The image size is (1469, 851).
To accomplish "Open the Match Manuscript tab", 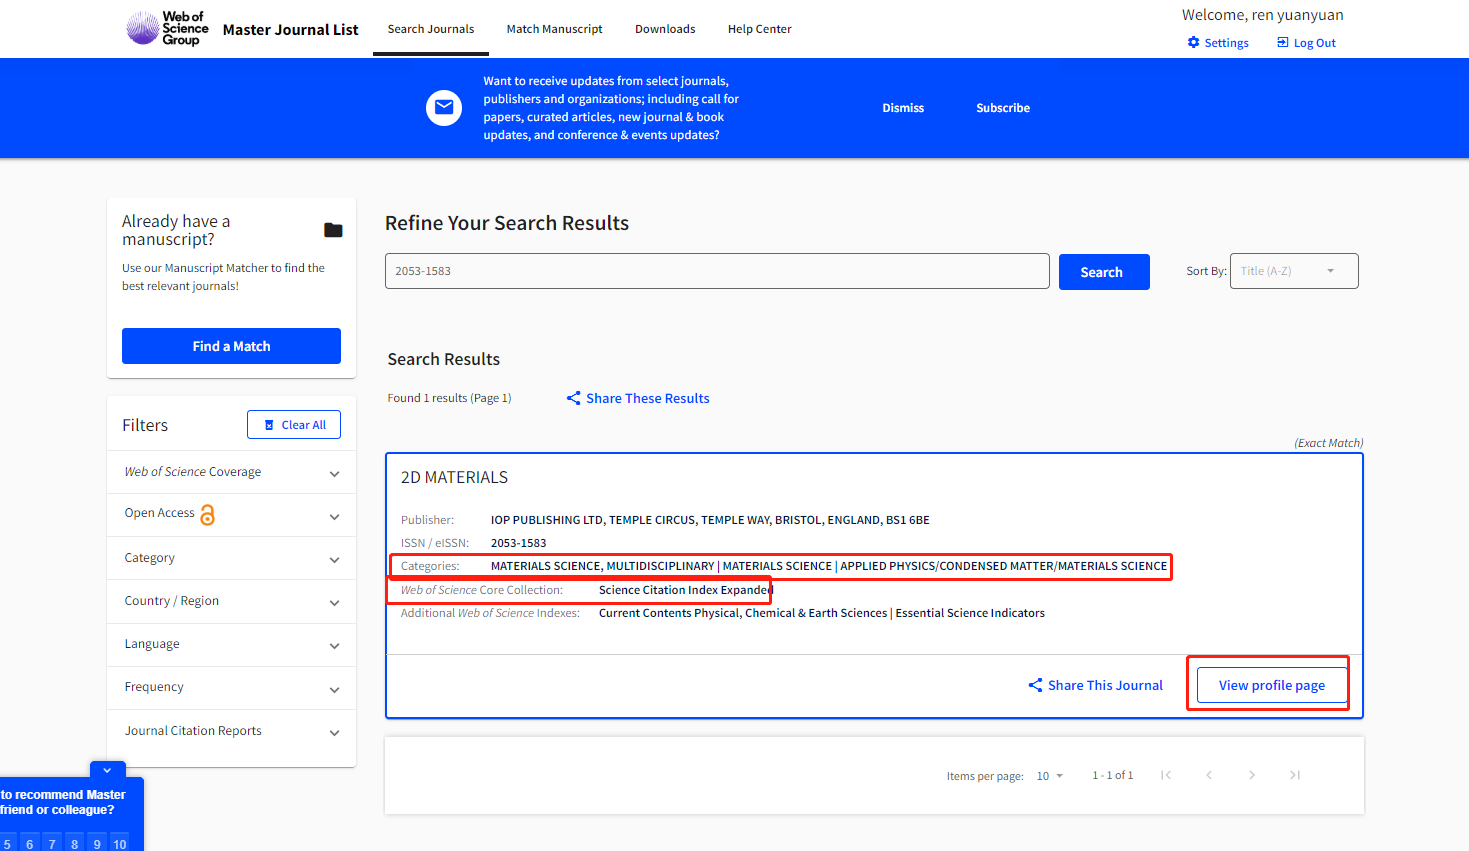I will tap(554, 29).
